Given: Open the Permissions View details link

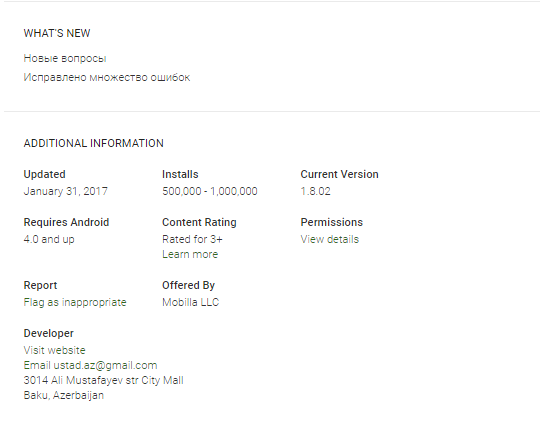Looking at the screenshot, I should pos(329,239).
